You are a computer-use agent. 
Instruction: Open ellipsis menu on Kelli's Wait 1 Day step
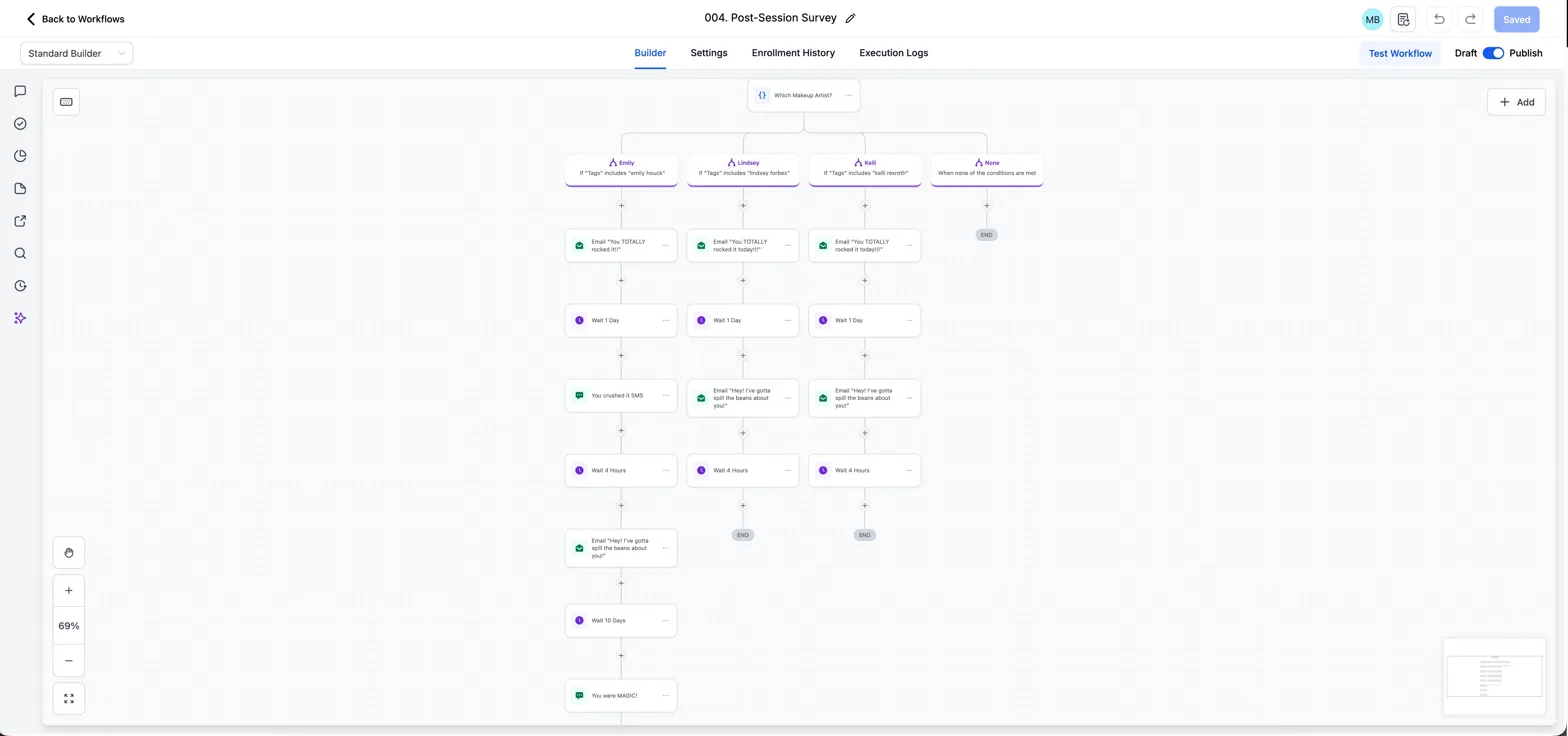[x=909, y=320]
